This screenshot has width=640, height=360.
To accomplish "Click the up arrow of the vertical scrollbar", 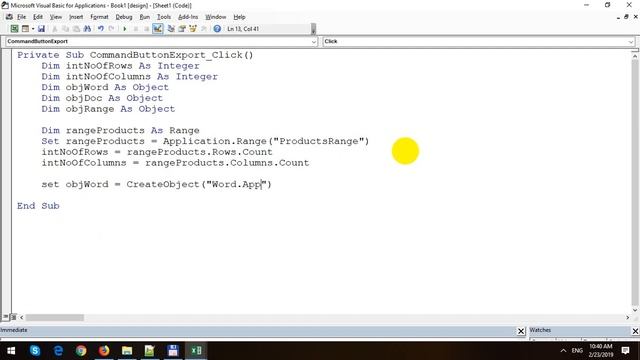I will [635, 56].
